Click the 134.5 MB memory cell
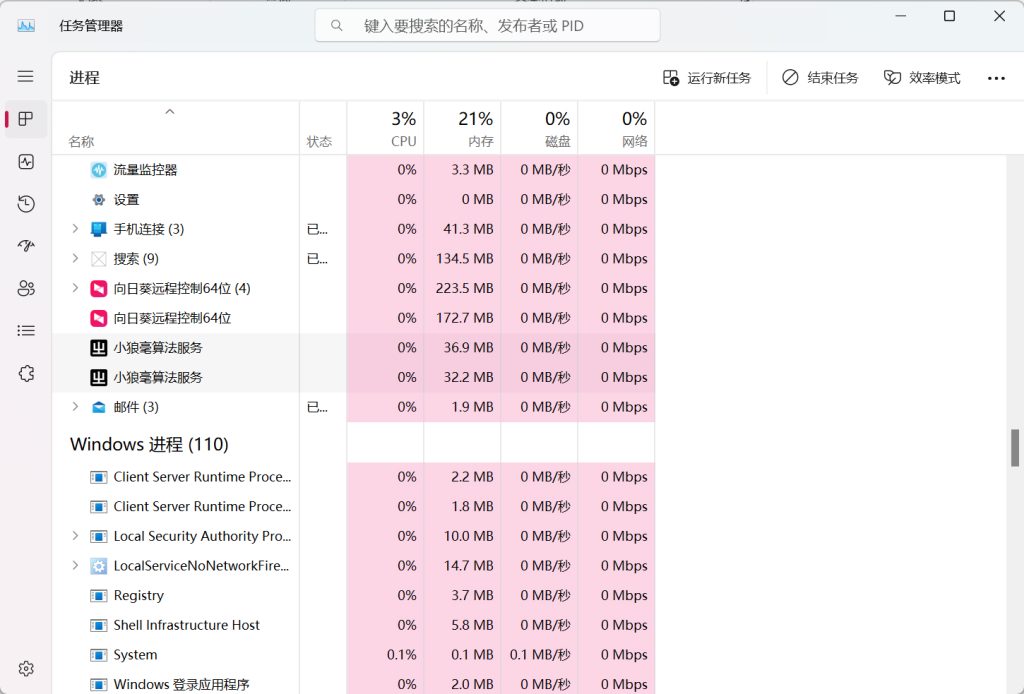1024x694 pixels. click(x=464, y=259)
